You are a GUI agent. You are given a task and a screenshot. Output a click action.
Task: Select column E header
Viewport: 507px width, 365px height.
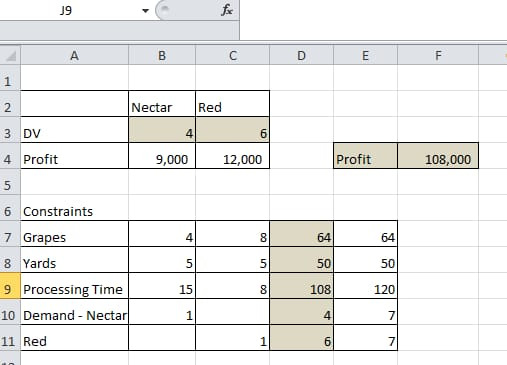click(365, 55)
